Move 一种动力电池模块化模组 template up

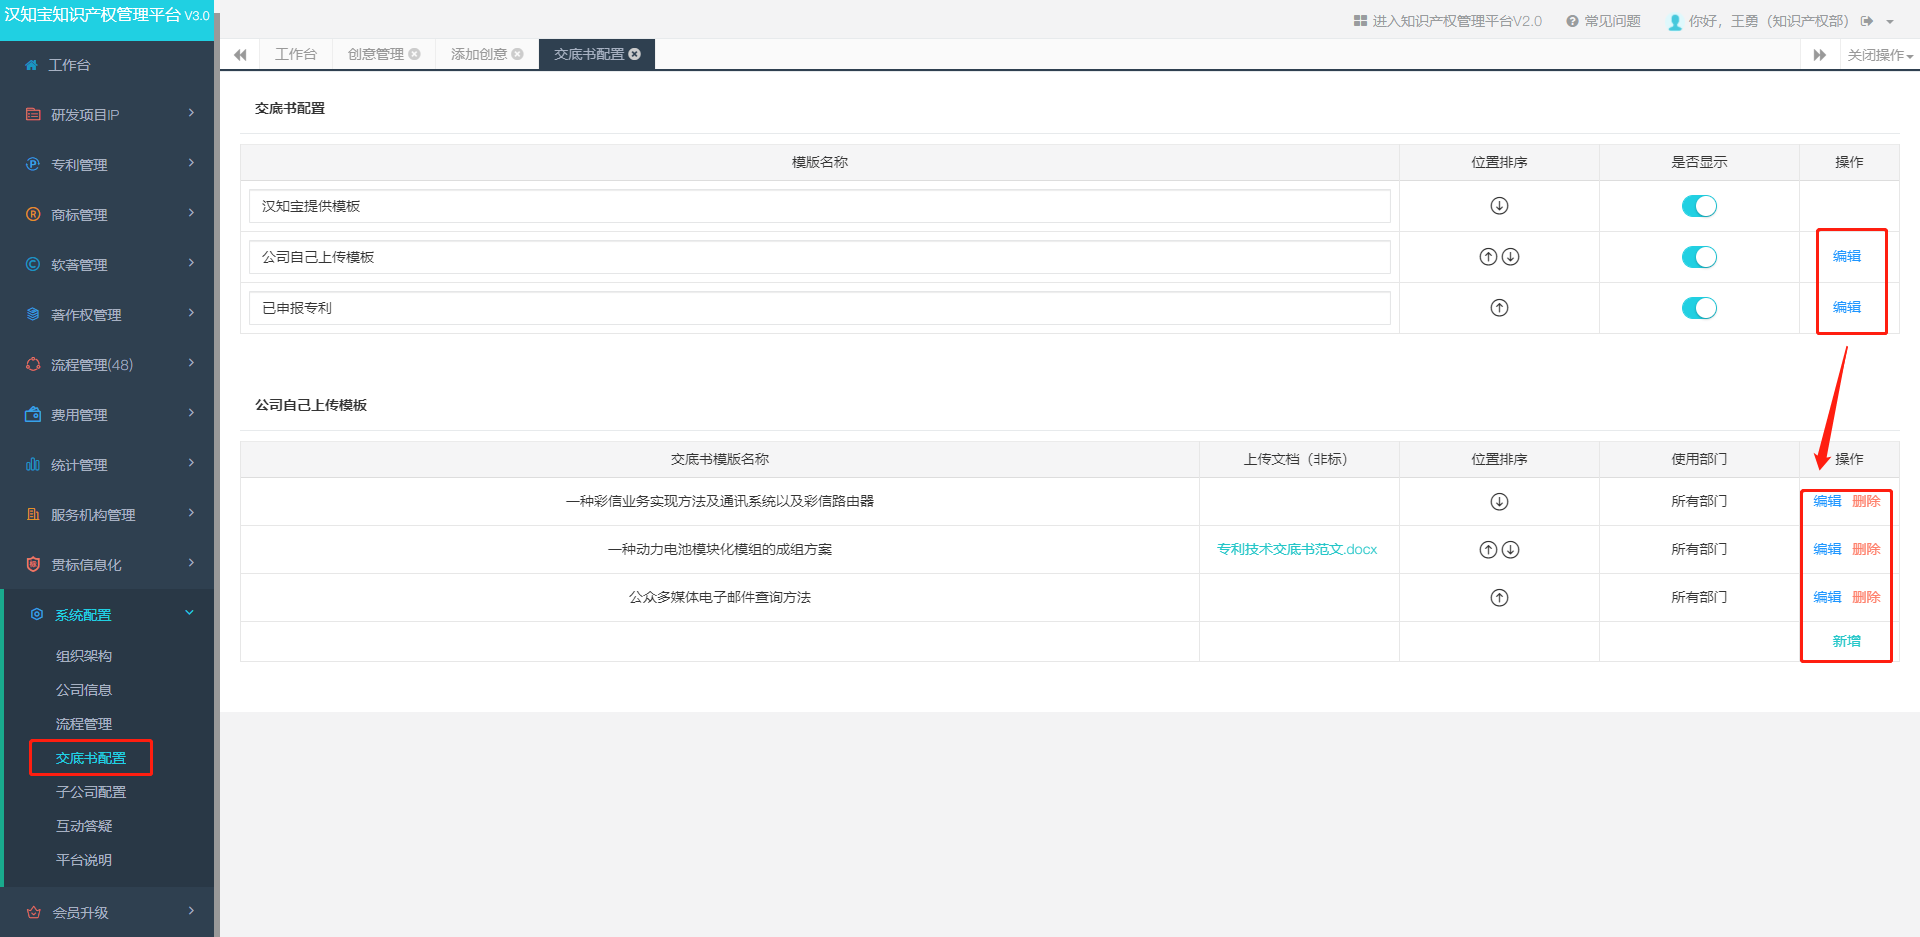[1488, 550]
